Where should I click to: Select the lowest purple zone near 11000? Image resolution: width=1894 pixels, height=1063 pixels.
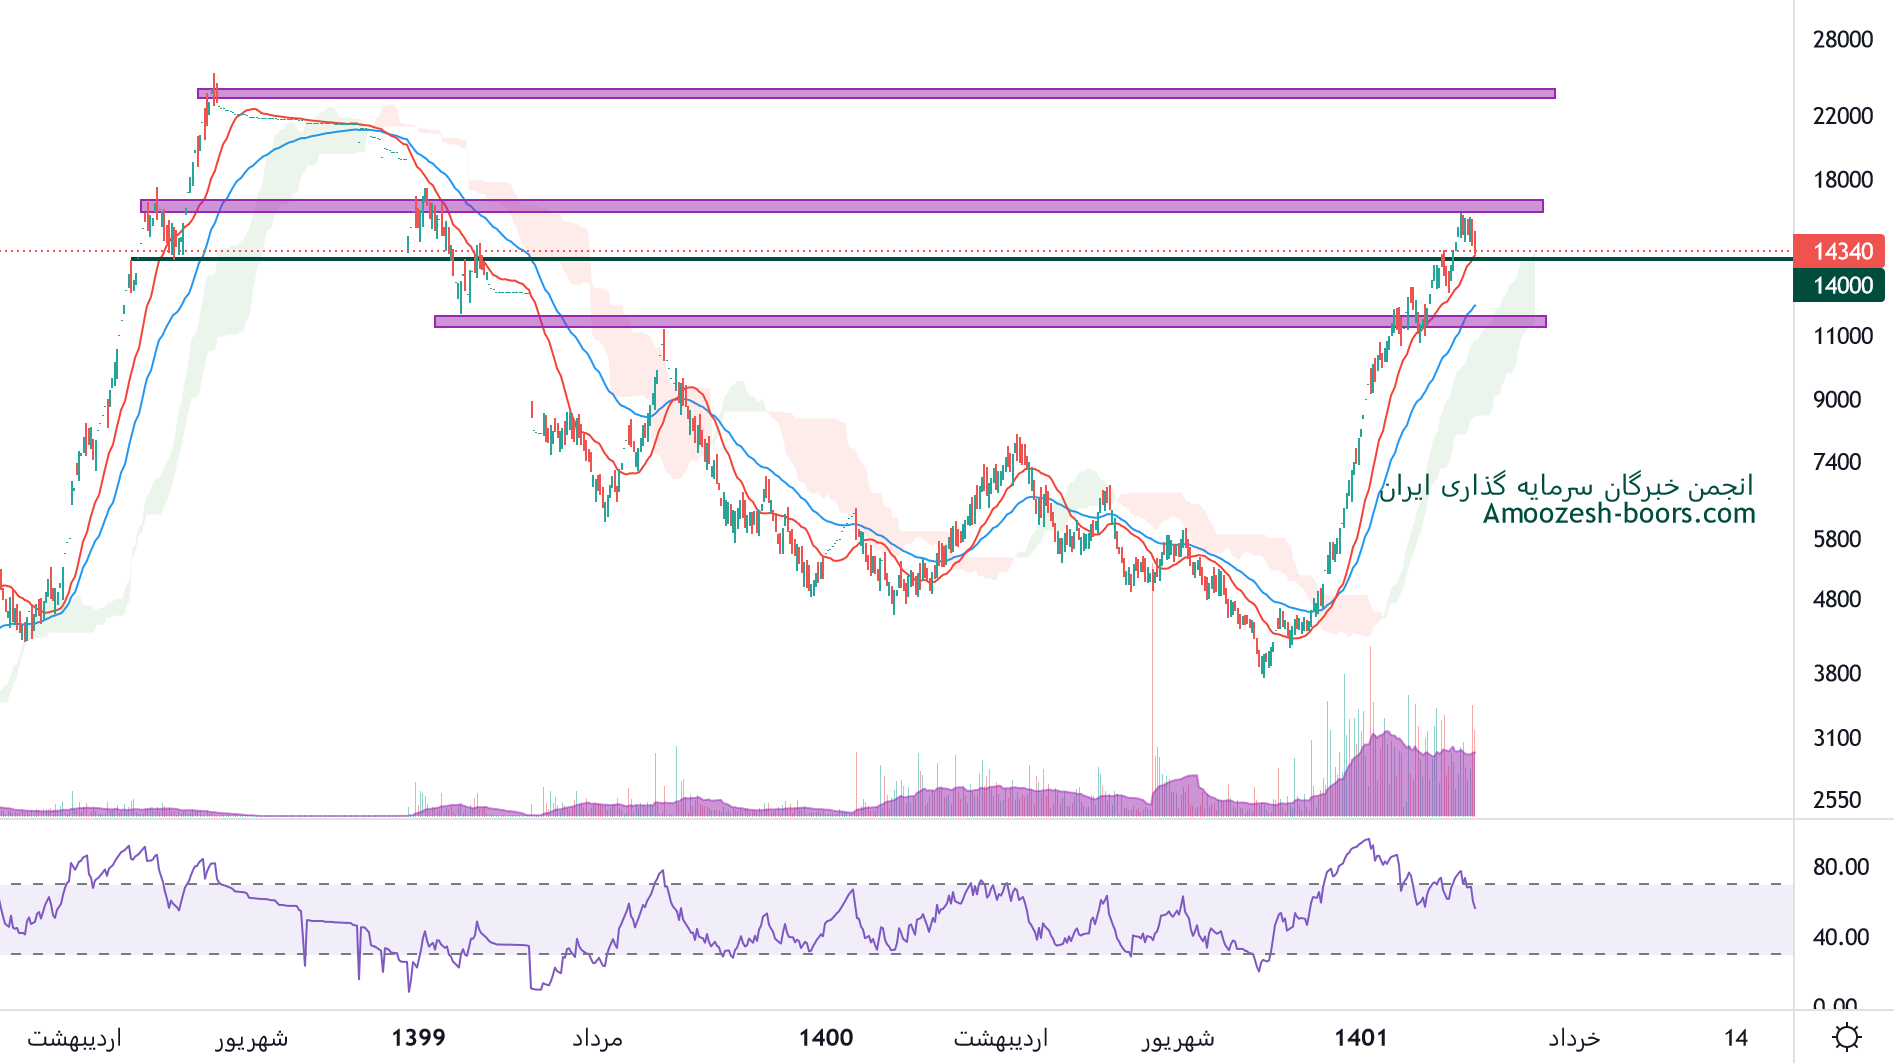[990, 322]
